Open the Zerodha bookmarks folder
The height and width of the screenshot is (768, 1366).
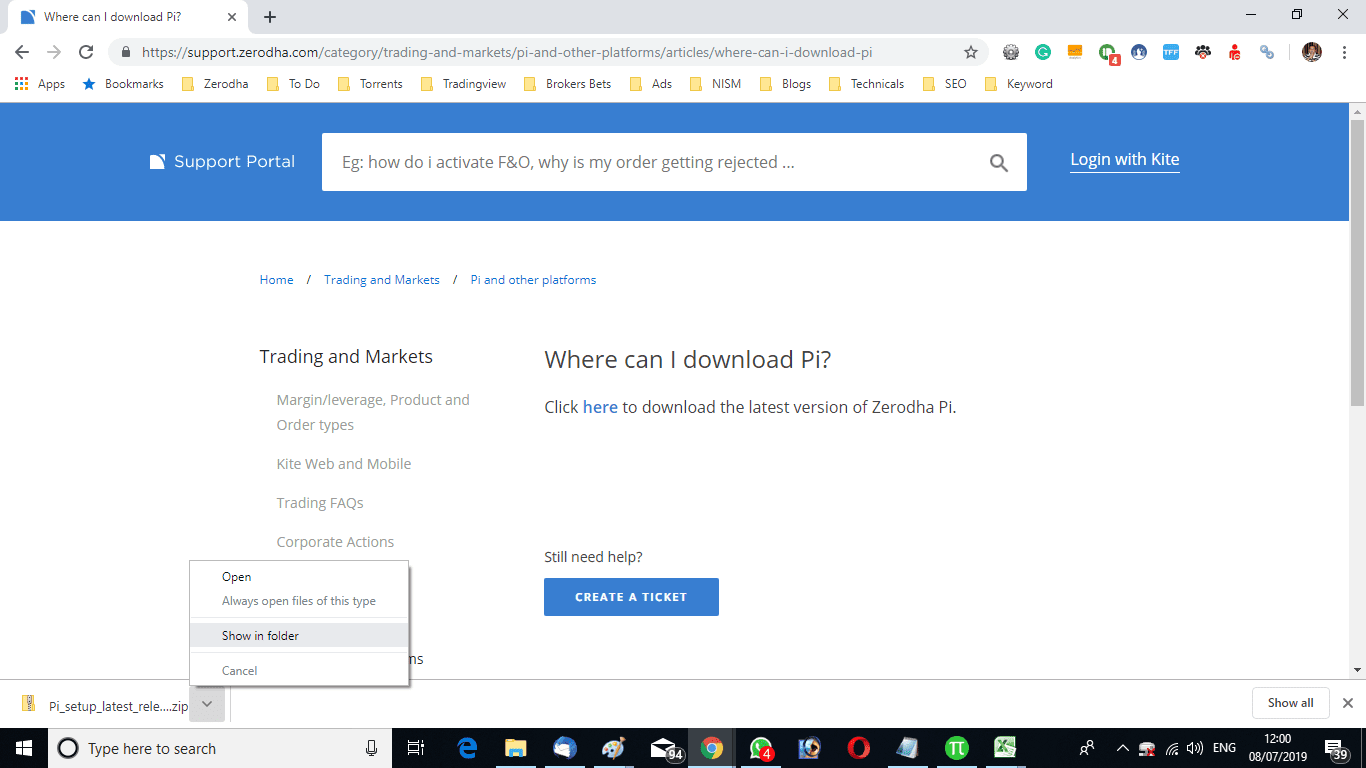pos(215,84)
